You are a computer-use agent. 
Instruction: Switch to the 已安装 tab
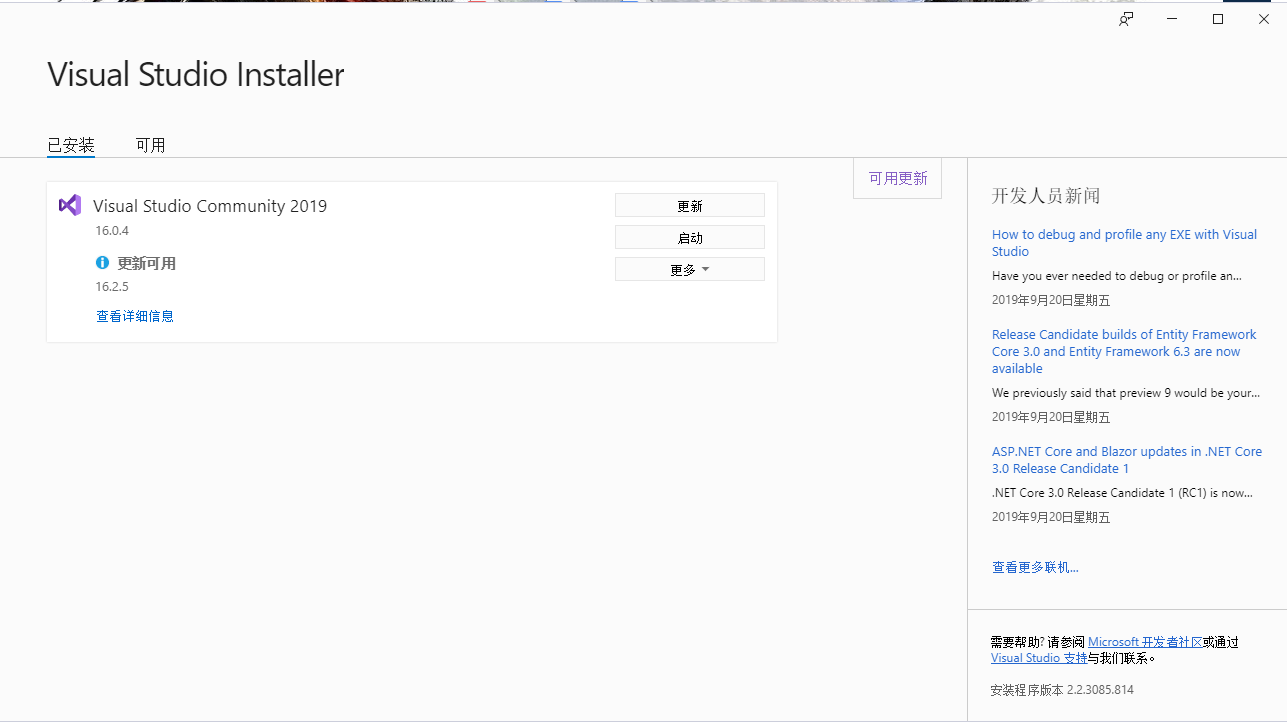[x=71, y=145]
